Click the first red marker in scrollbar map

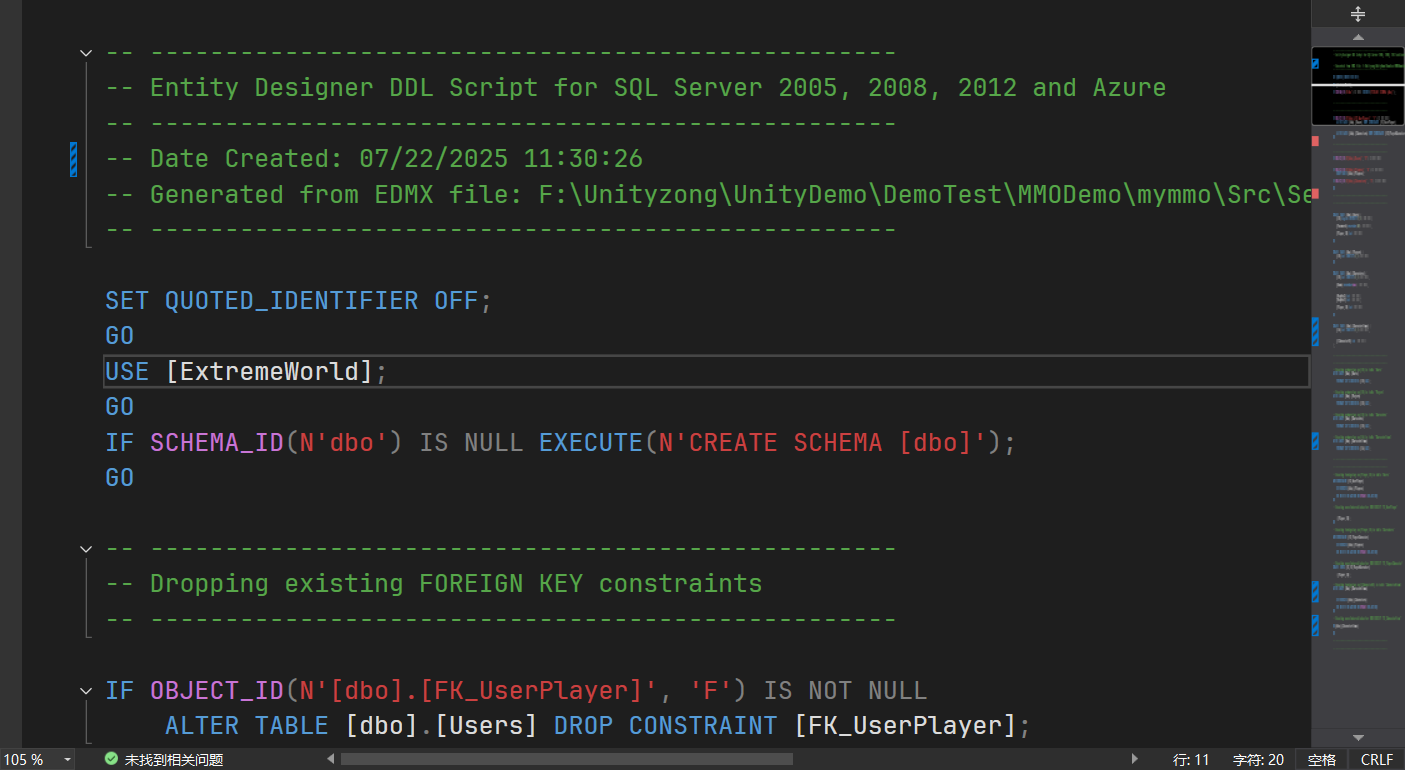click(x=1315, y=141)
